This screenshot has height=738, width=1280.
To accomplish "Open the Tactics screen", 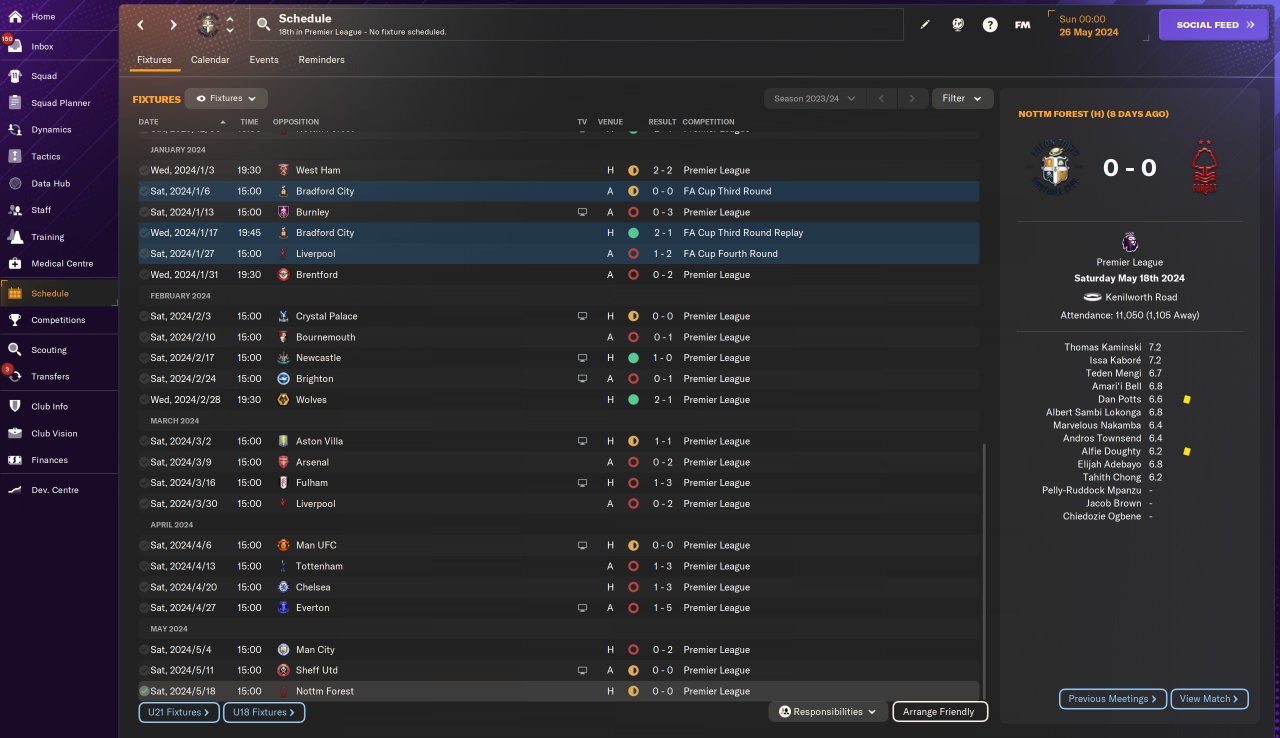I will click(46, 156).
